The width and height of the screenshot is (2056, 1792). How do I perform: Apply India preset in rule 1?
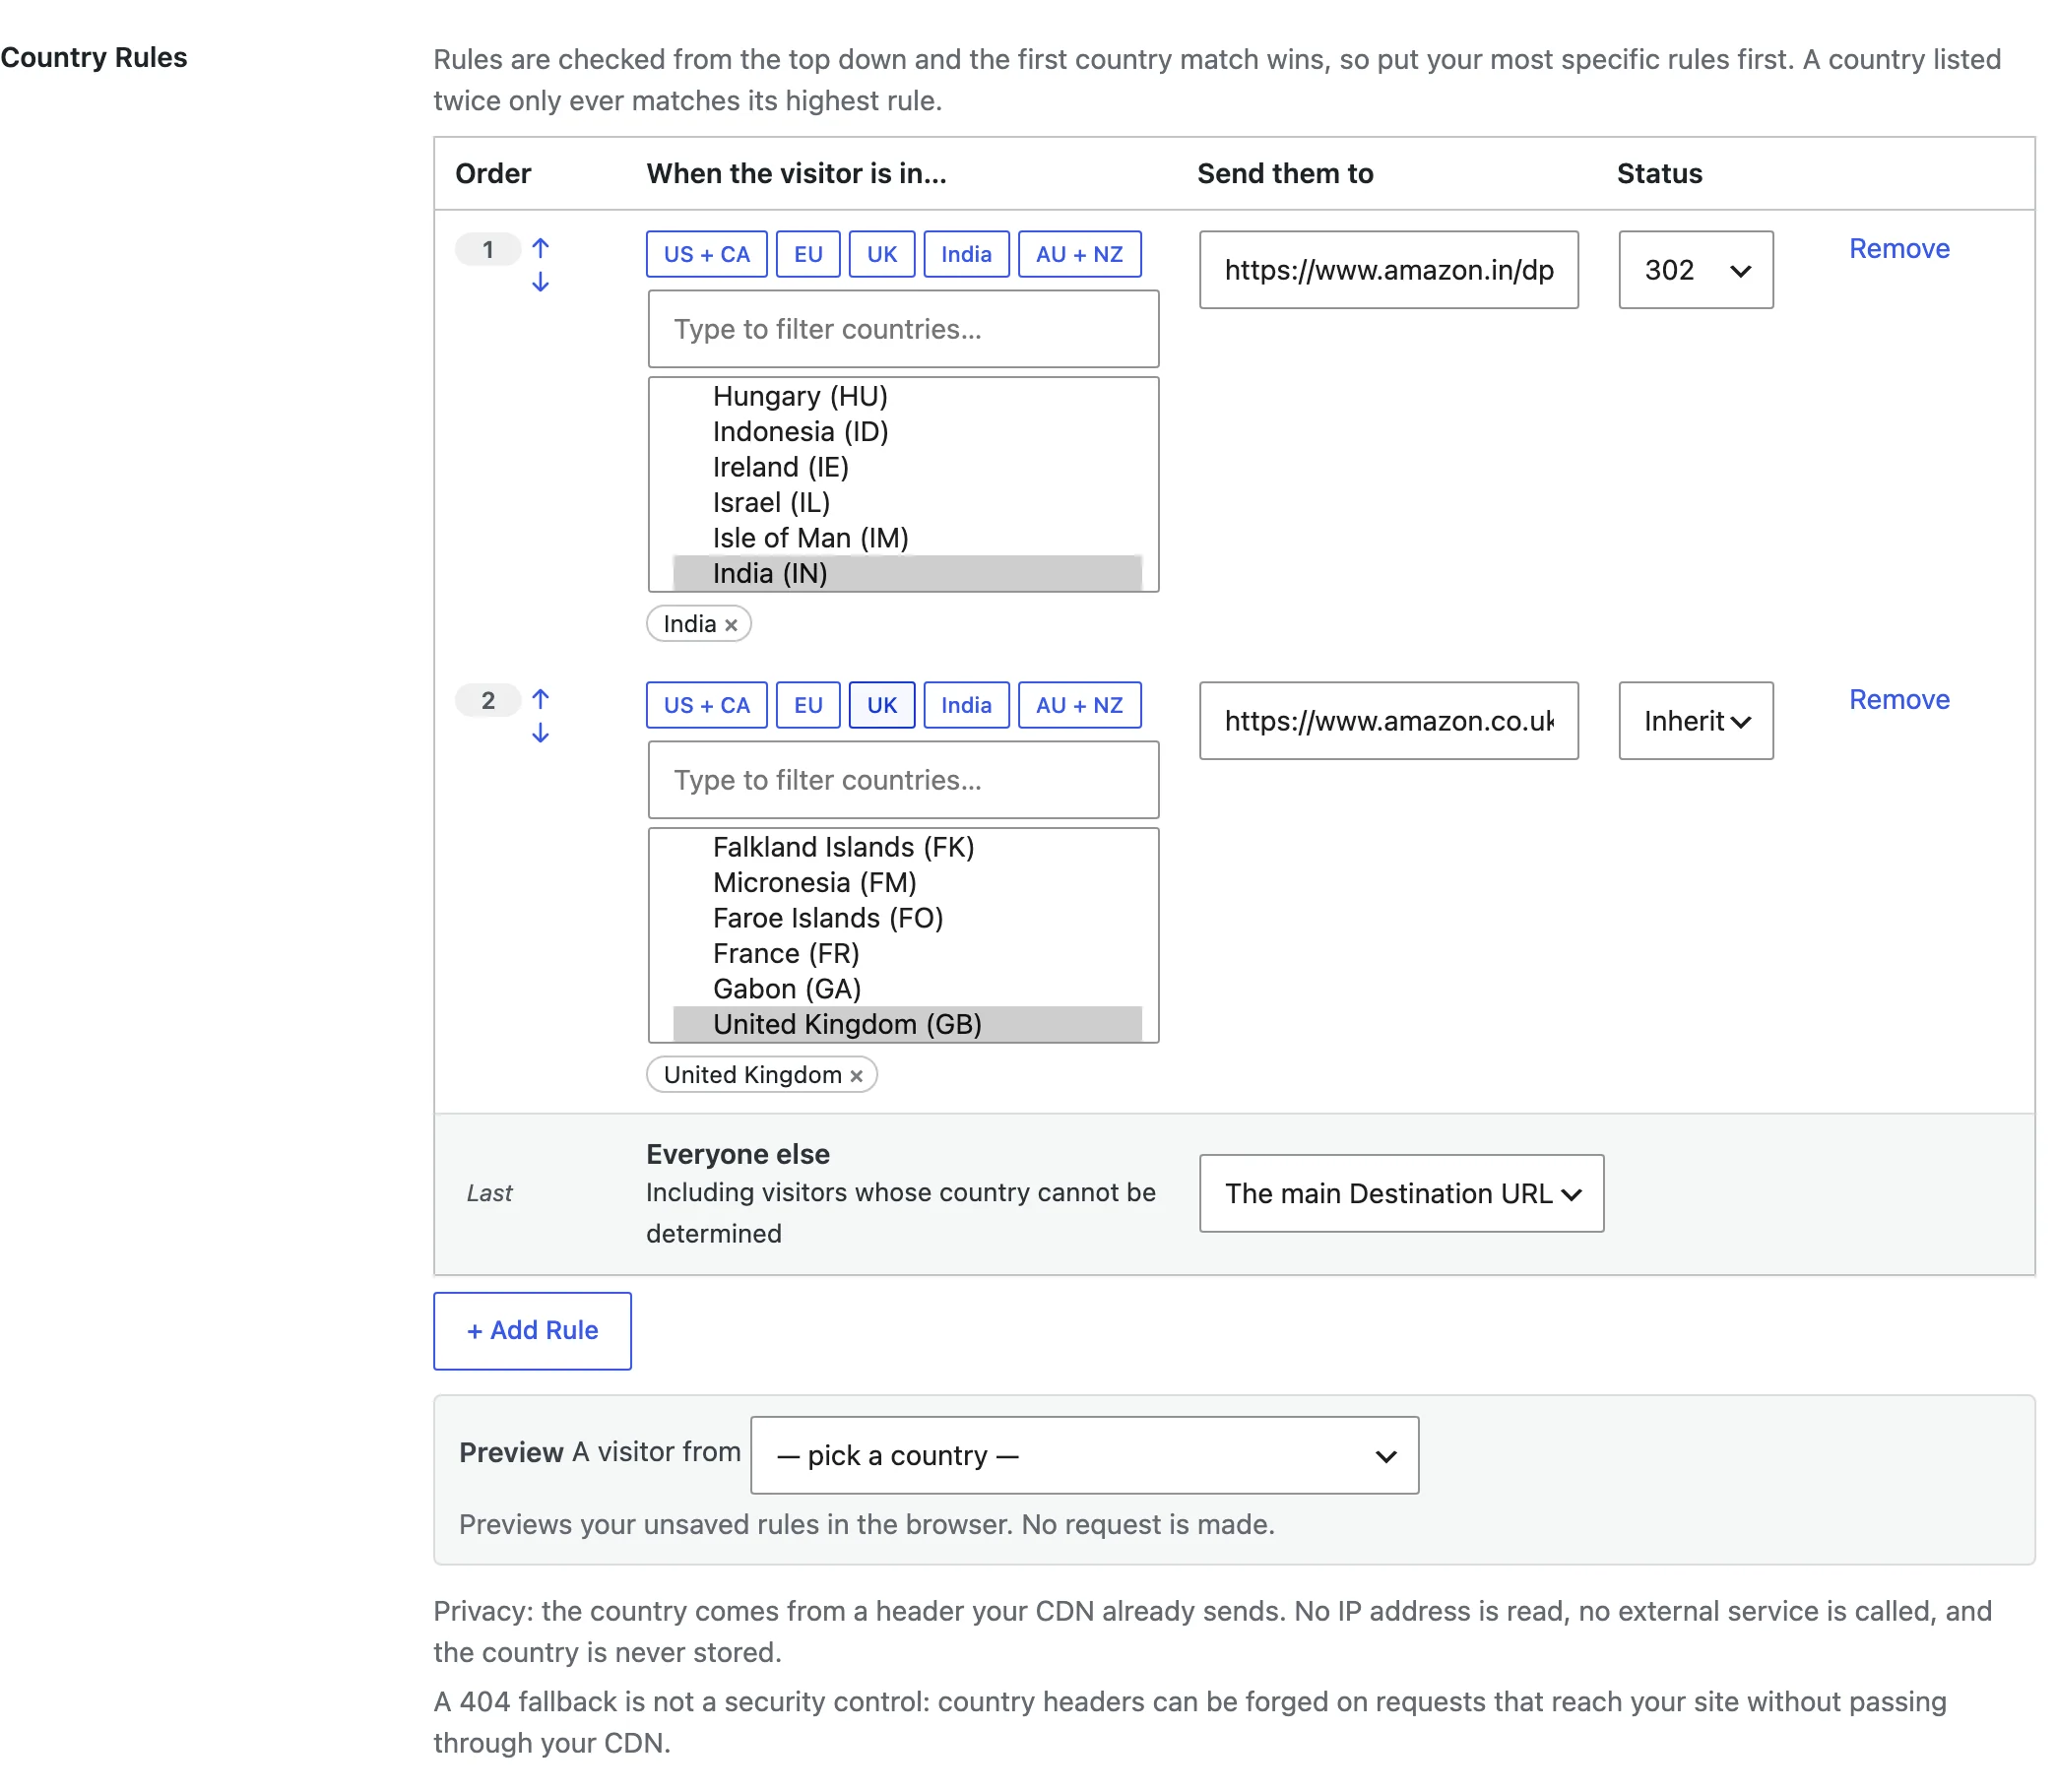pyautogui.click(x=966, y=254)
